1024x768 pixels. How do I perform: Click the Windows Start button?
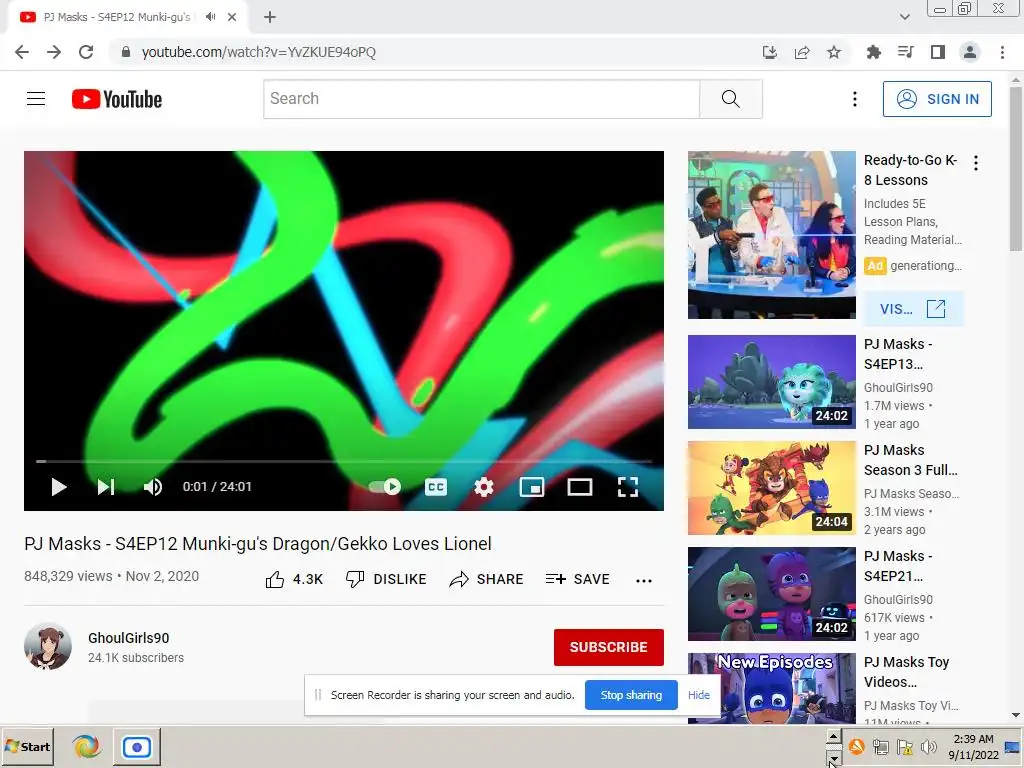(x=27, y=746)
